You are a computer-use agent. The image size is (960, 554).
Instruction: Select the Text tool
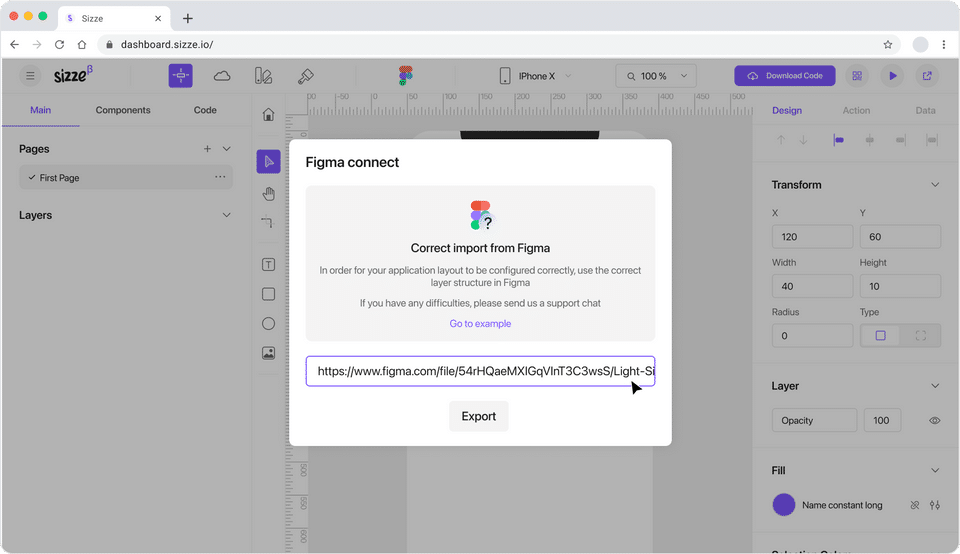pyautogui.click(x=268, y=264)
